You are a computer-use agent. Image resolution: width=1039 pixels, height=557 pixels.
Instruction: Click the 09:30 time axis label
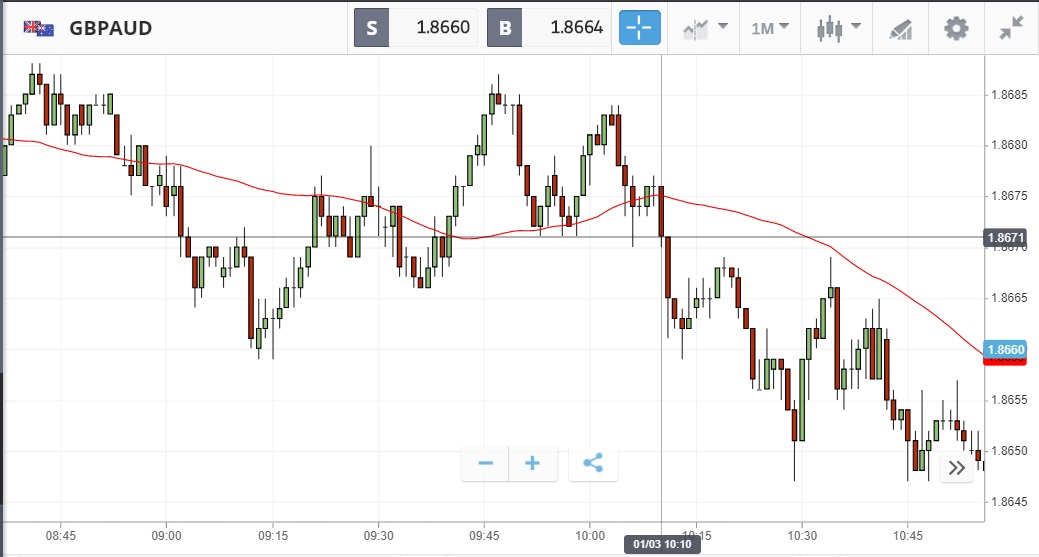coord(379,535)
